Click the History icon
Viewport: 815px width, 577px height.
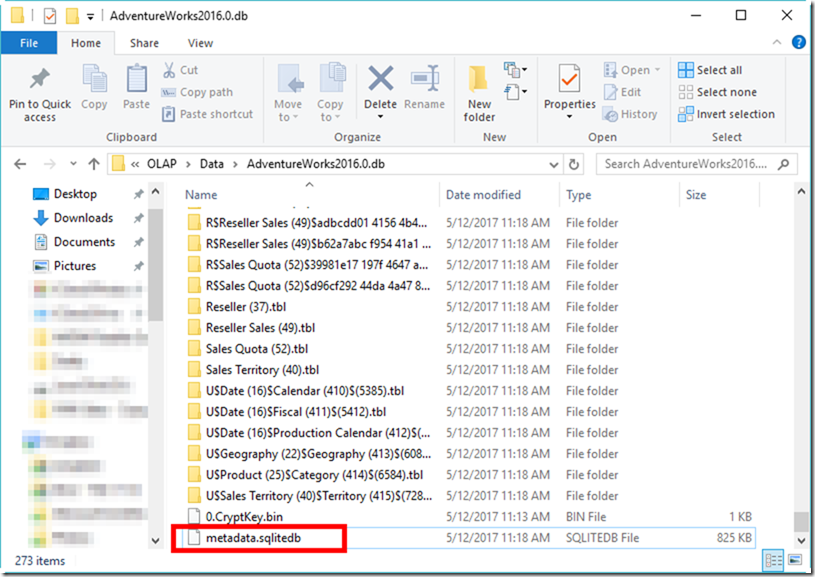[x=610, y=114]
